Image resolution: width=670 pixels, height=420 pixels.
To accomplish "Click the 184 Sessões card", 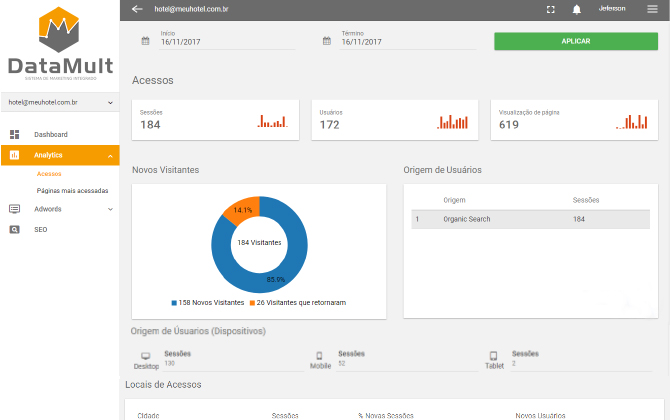I will [x=215, y=120].
